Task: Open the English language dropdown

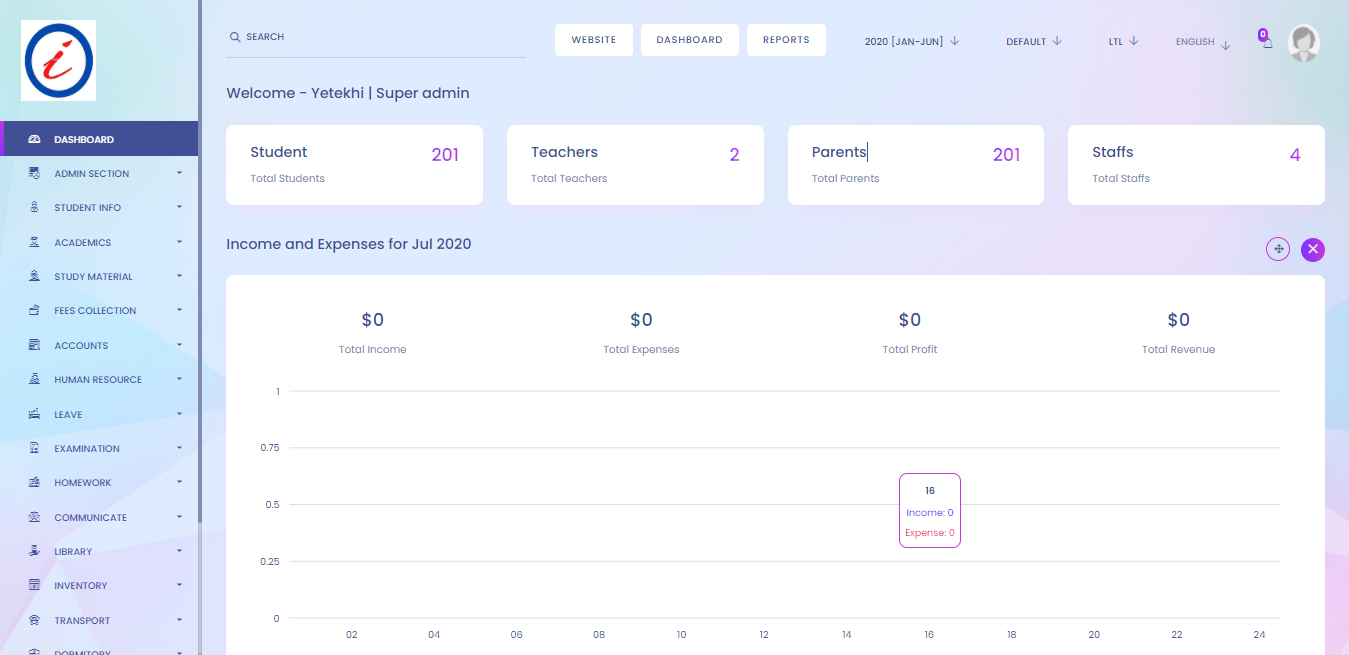Action: pos(1202,43)
